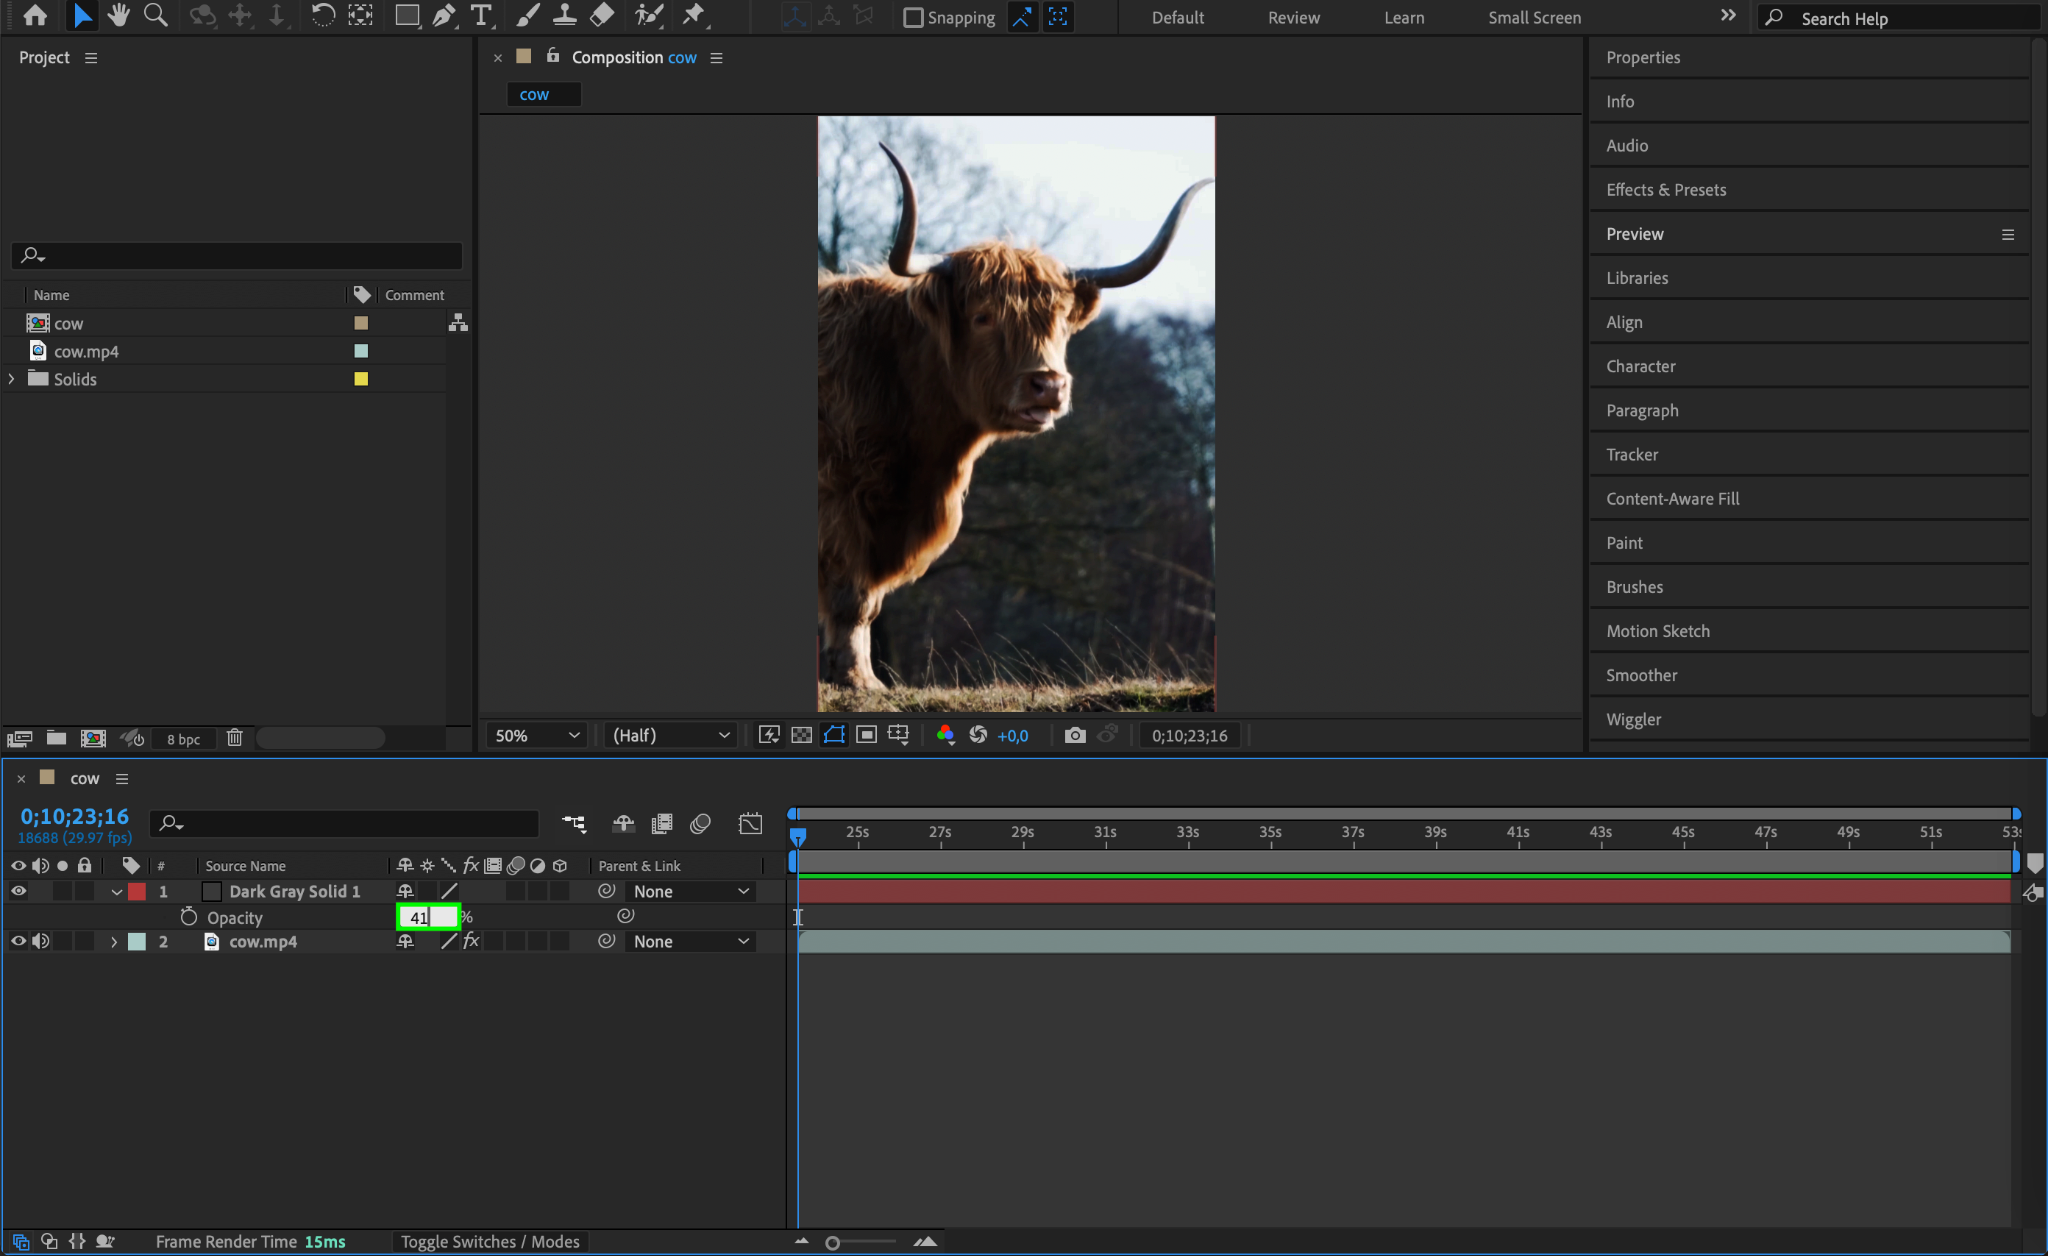The width and height of the screenshot is (2048, 1256).
Task: Click Toggle Switches / Modes button
Action: pos(490,1241)
